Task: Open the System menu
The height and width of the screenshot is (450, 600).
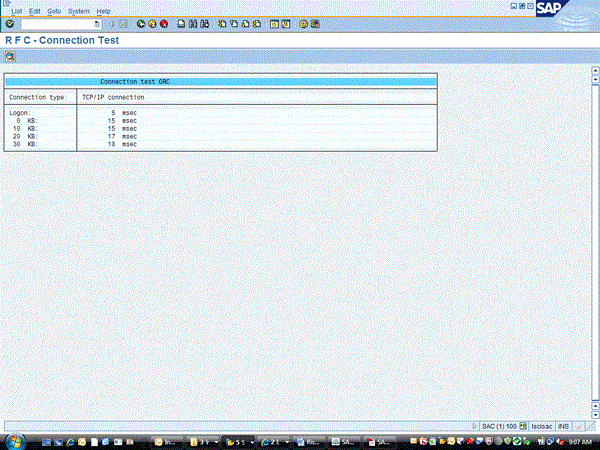Action: point(78,10)
